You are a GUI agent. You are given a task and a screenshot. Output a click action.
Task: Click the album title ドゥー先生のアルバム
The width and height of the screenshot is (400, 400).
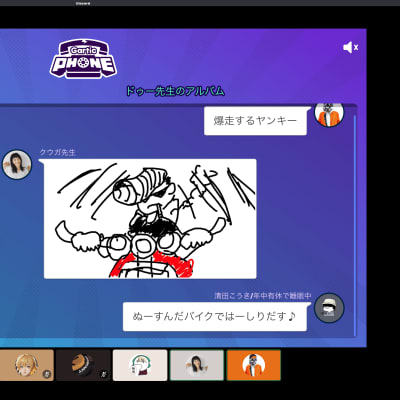[x=175, y=91]
